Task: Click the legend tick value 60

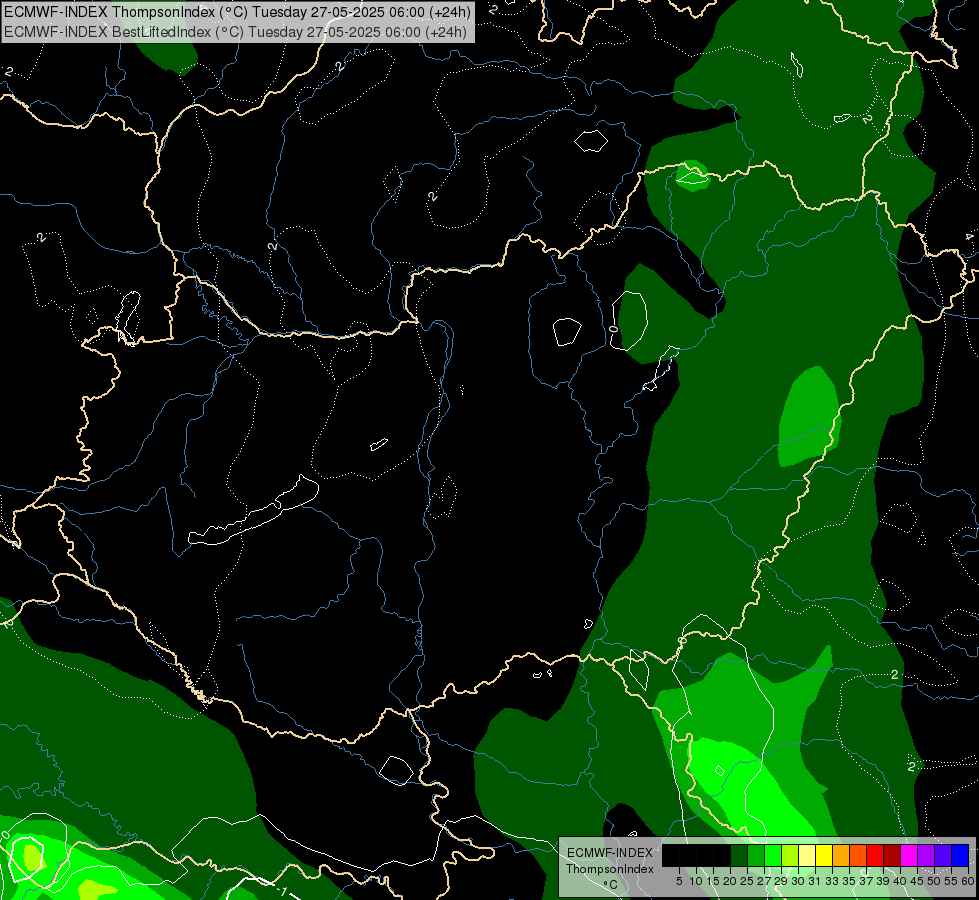Action: click(968, 881)
